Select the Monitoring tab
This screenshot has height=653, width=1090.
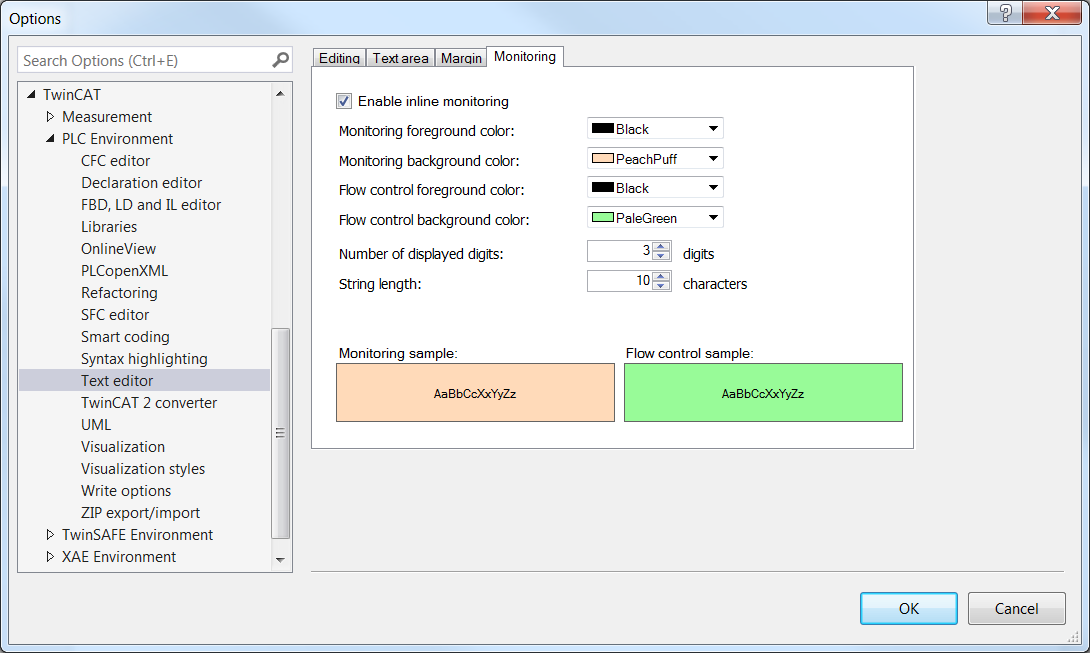coord(525,56)
